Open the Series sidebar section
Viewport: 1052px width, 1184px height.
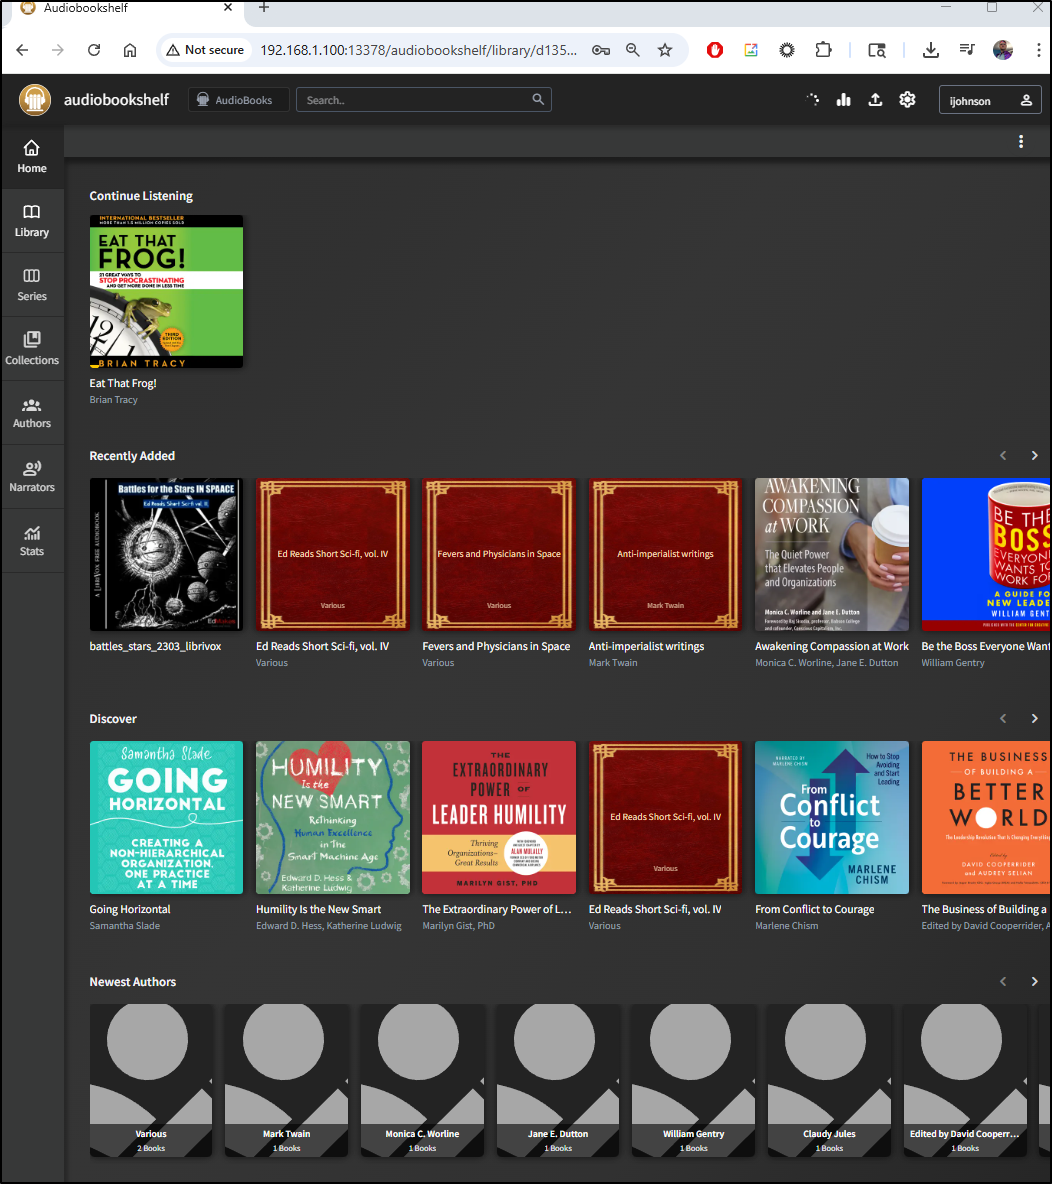[32, 285]
